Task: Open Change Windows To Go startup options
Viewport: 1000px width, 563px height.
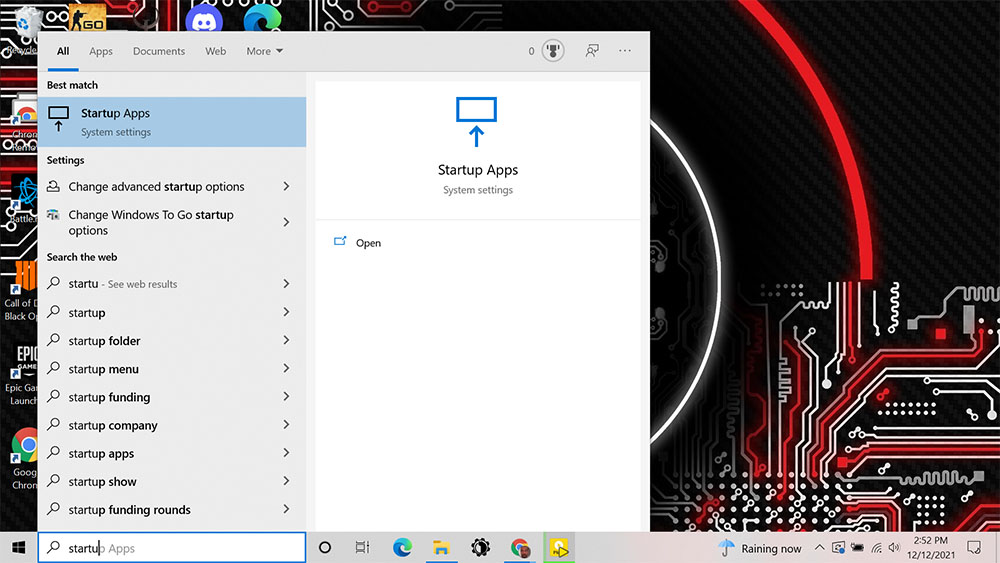Action: click(151, 223)
